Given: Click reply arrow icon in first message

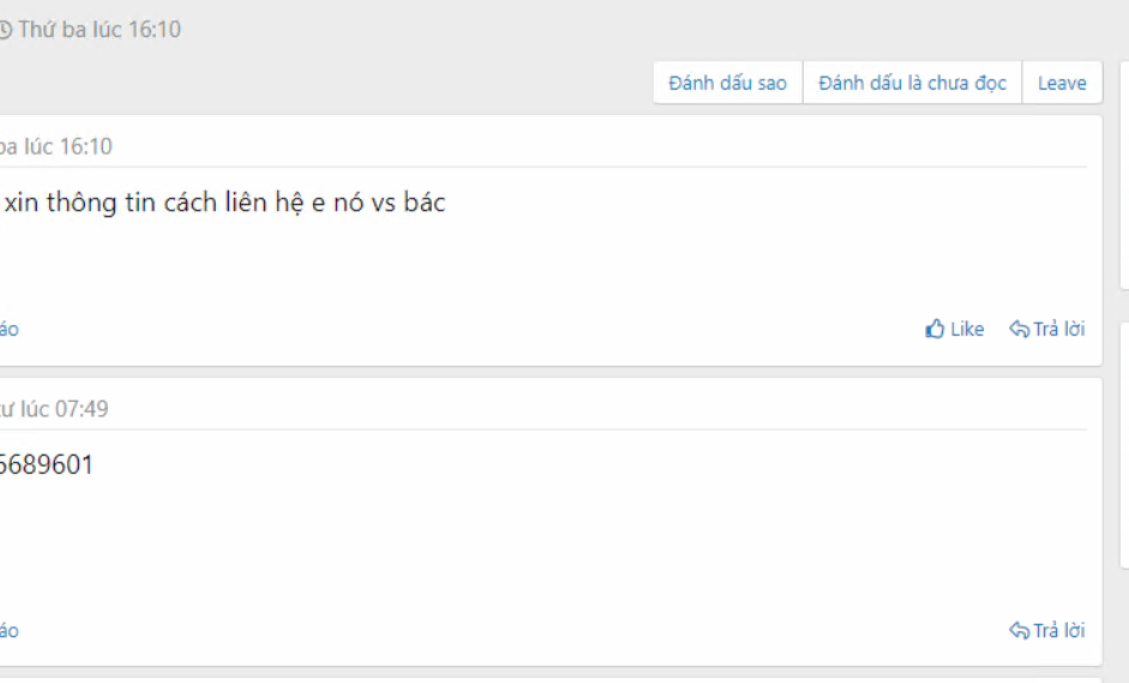Looking at the screenshot, I should point(1019,329).
